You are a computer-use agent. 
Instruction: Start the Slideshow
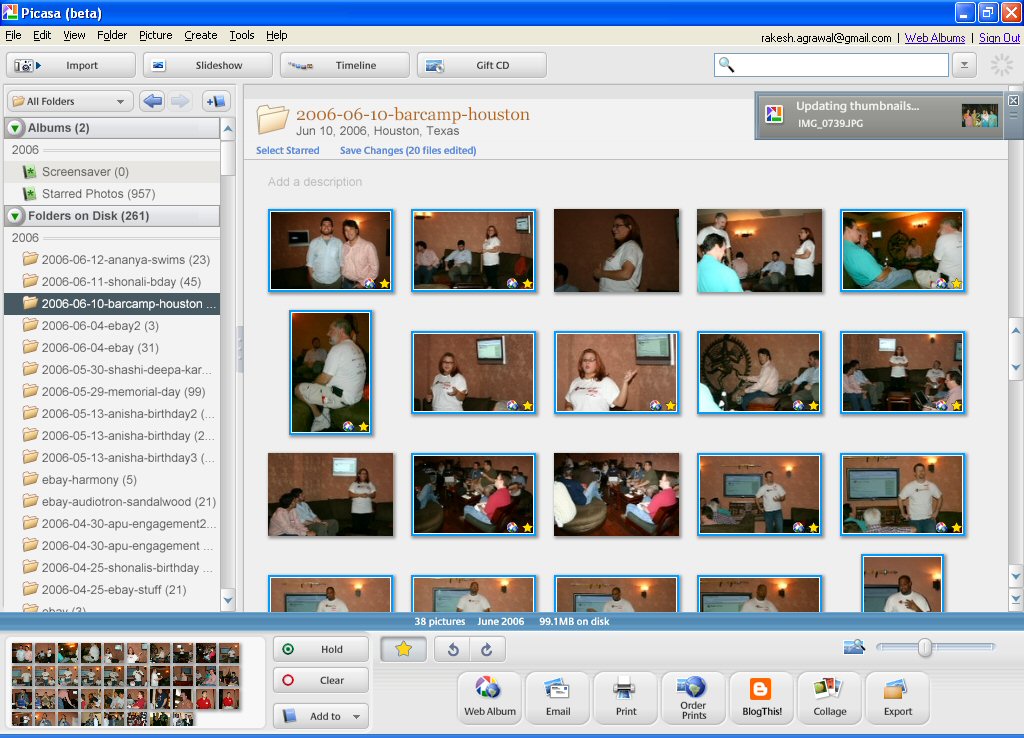(208, 65)
